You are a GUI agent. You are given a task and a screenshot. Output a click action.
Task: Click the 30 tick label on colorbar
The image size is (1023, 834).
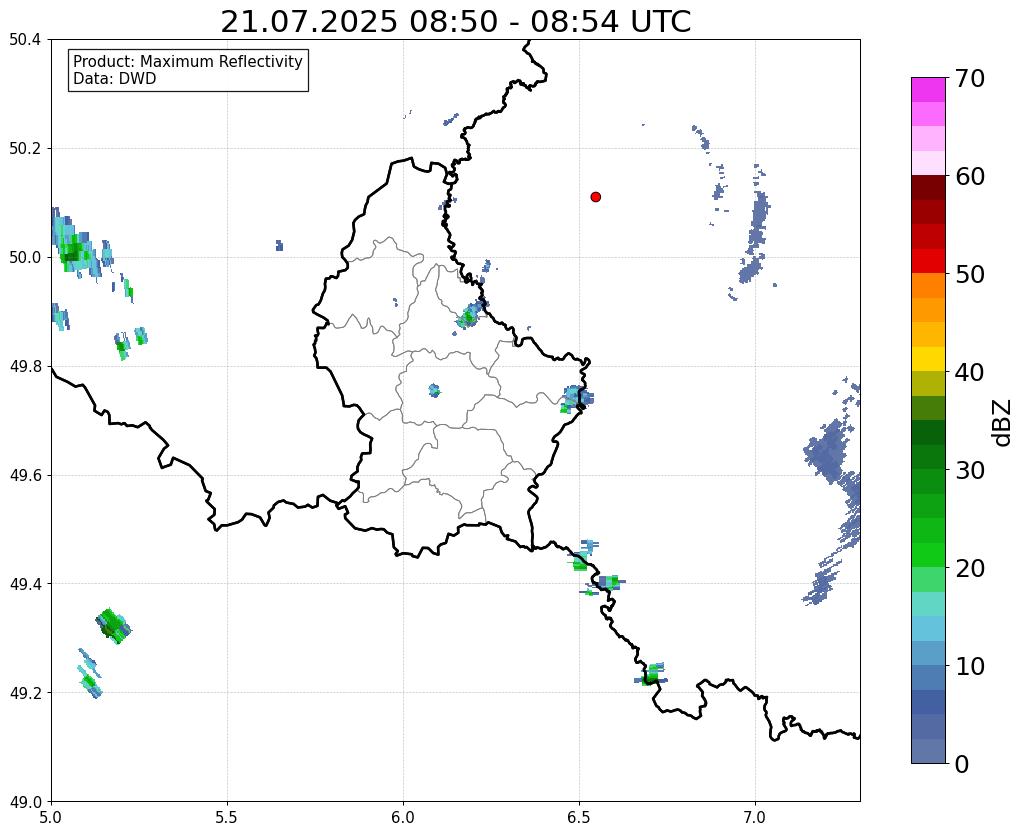coord(970,470)
